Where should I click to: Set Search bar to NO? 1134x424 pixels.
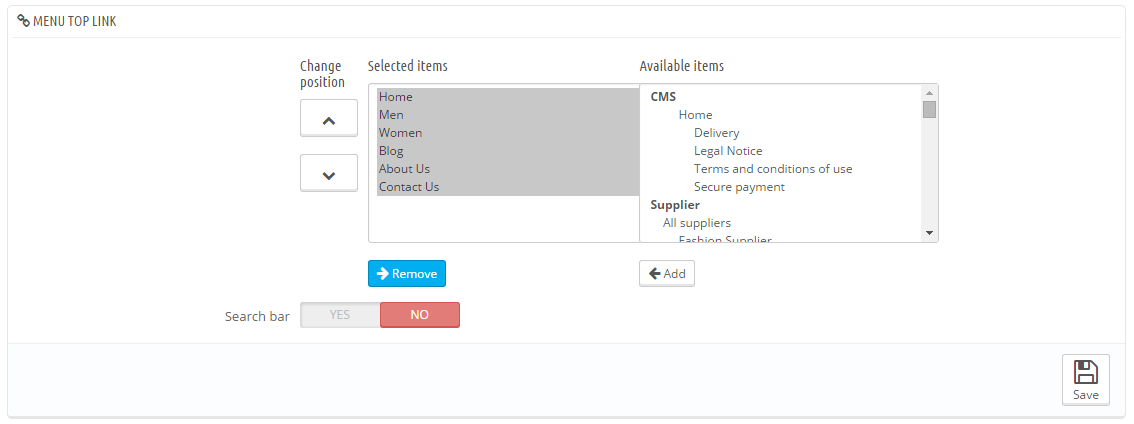point(419,315)
